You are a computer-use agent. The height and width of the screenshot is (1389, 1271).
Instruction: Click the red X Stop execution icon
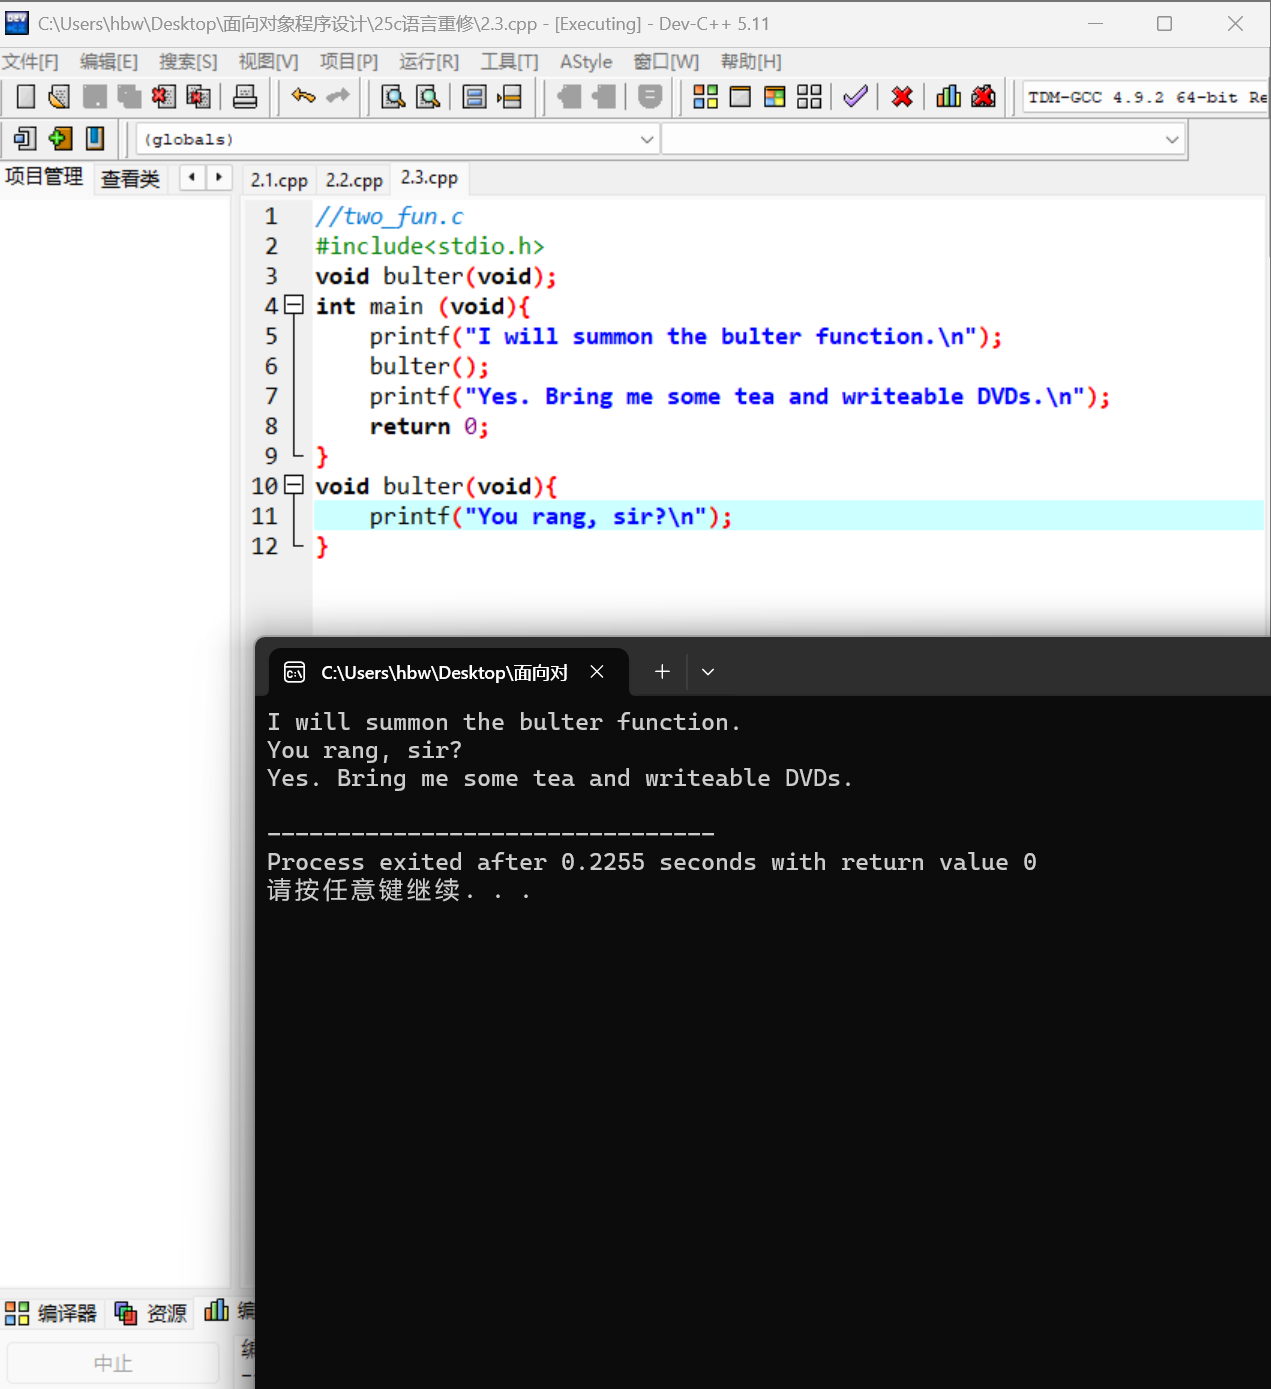[x=902, y=97]
